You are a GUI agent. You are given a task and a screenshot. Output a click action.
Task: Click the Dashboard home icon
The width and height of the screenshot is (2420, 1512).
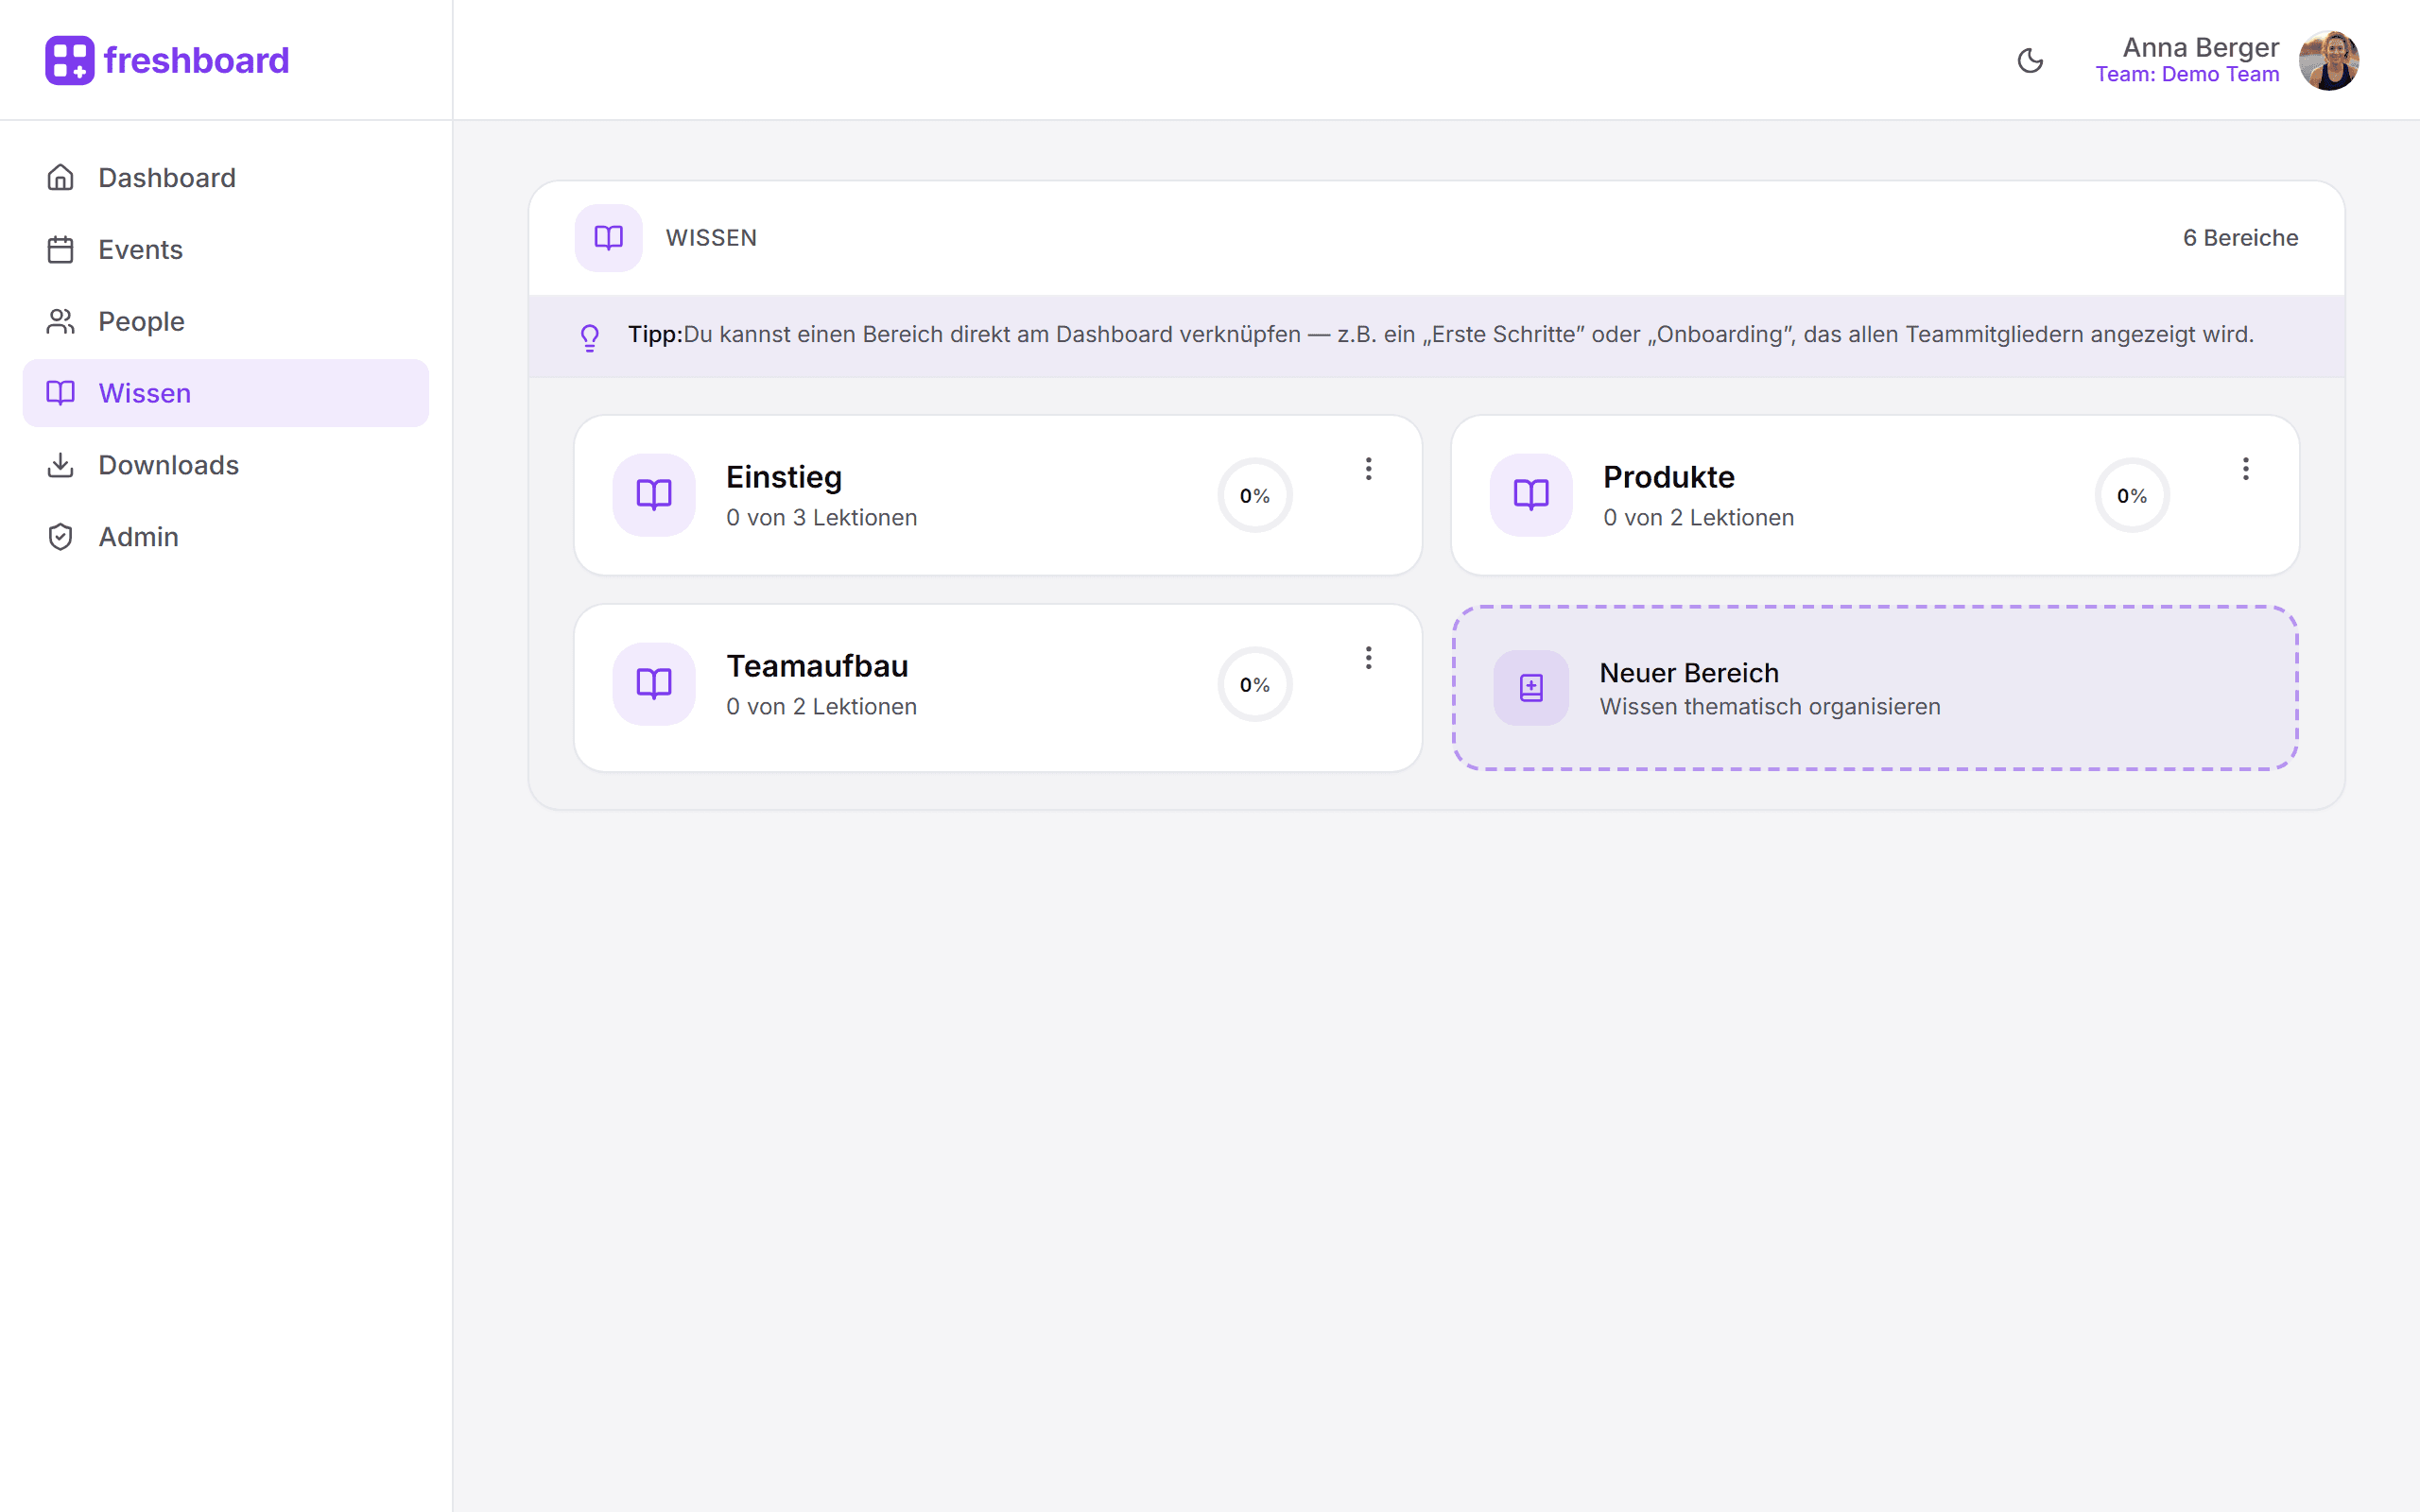(61, 178)
